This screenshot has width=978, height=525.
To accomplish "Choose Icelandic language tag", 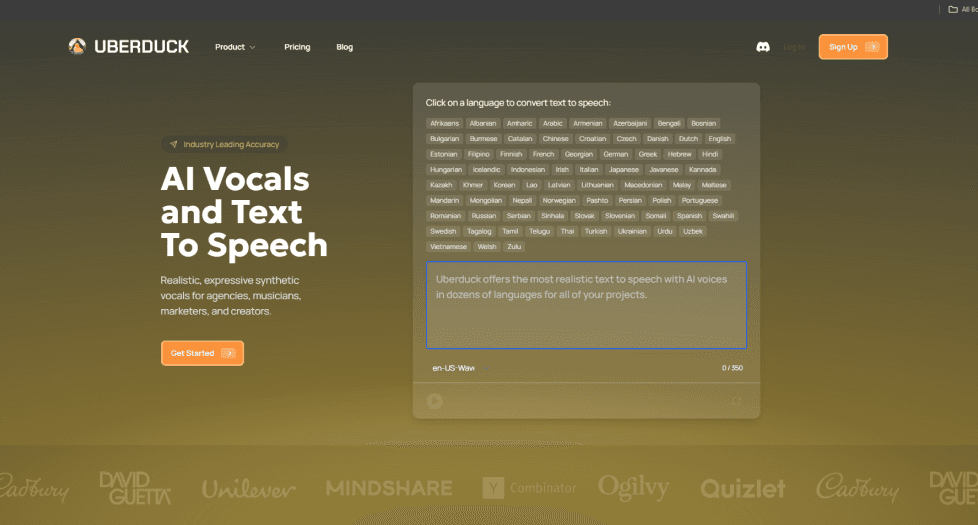I will coord(487,170).
